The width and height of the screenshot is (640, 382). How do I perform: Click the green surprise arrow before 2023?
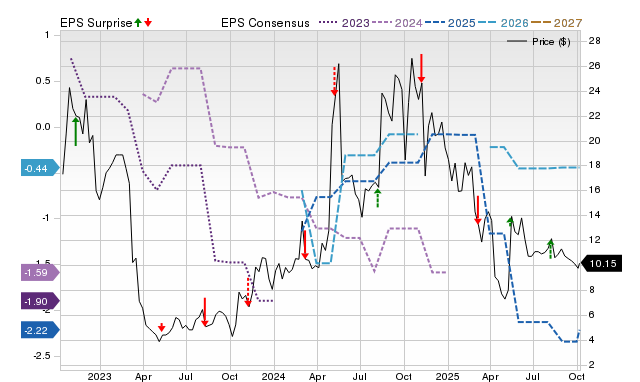click(76, 131)
